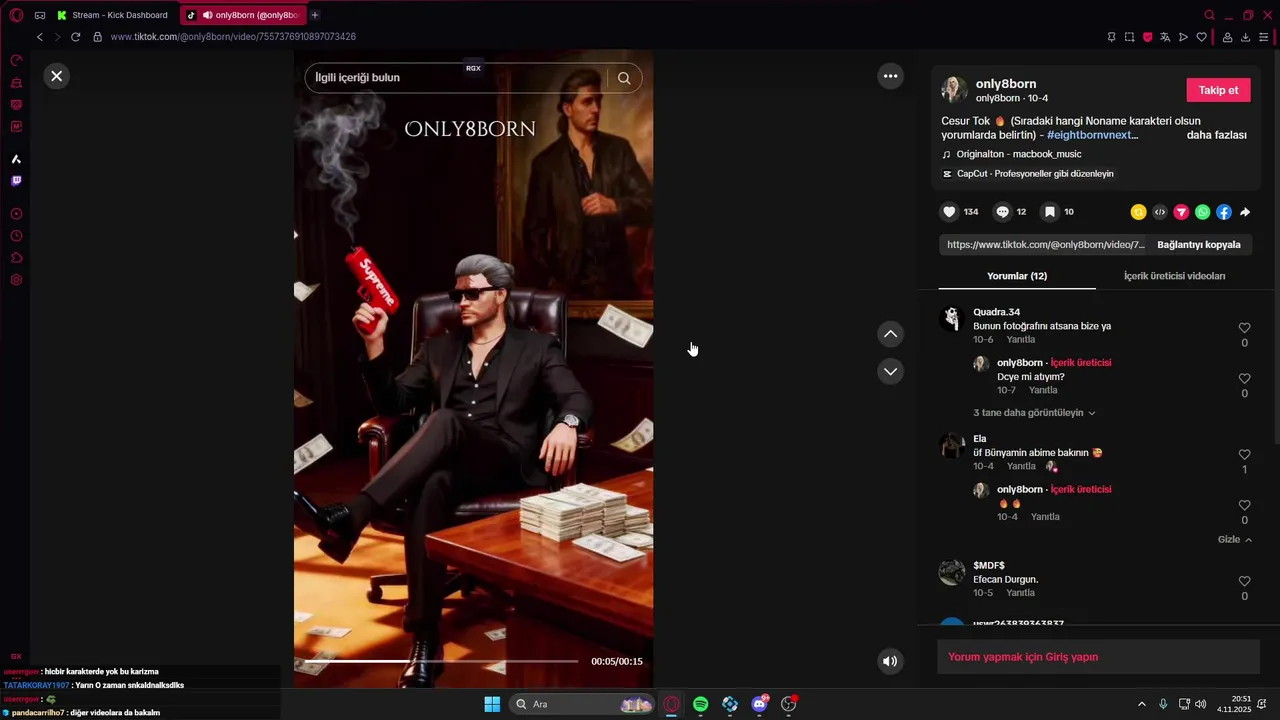1280x720 pixels.
Task: Switch to Yorumlar (12) tab
Action: pos(1017,276)
